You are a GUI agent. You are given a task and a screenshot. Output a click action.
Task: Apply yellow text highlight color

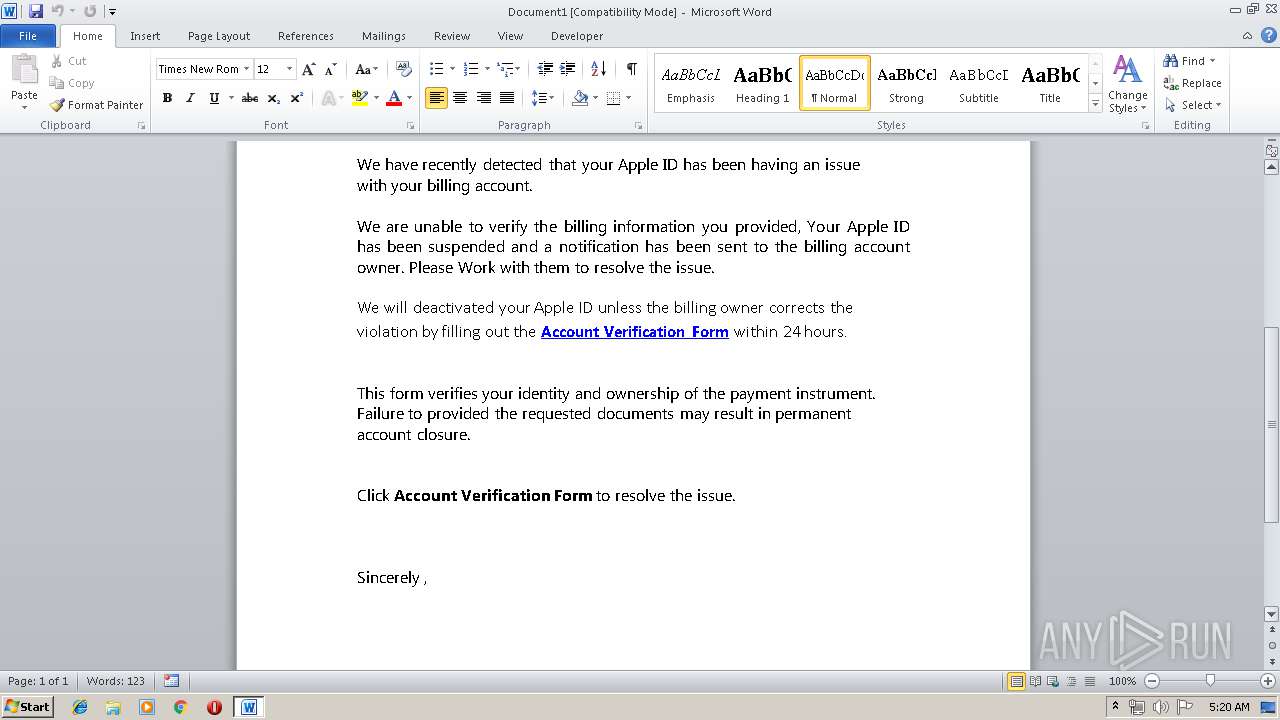click(x=360, y=98)
